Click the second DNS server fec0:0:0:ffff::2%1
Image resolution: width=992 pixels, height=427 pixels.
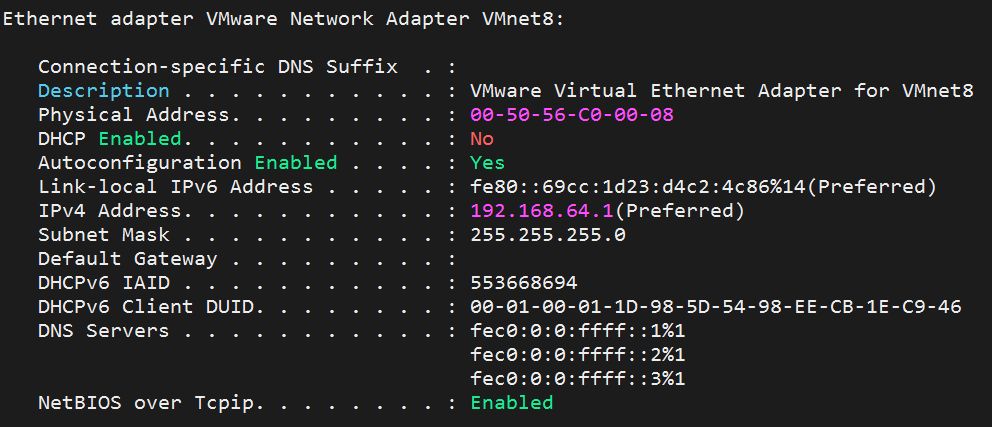578,355
